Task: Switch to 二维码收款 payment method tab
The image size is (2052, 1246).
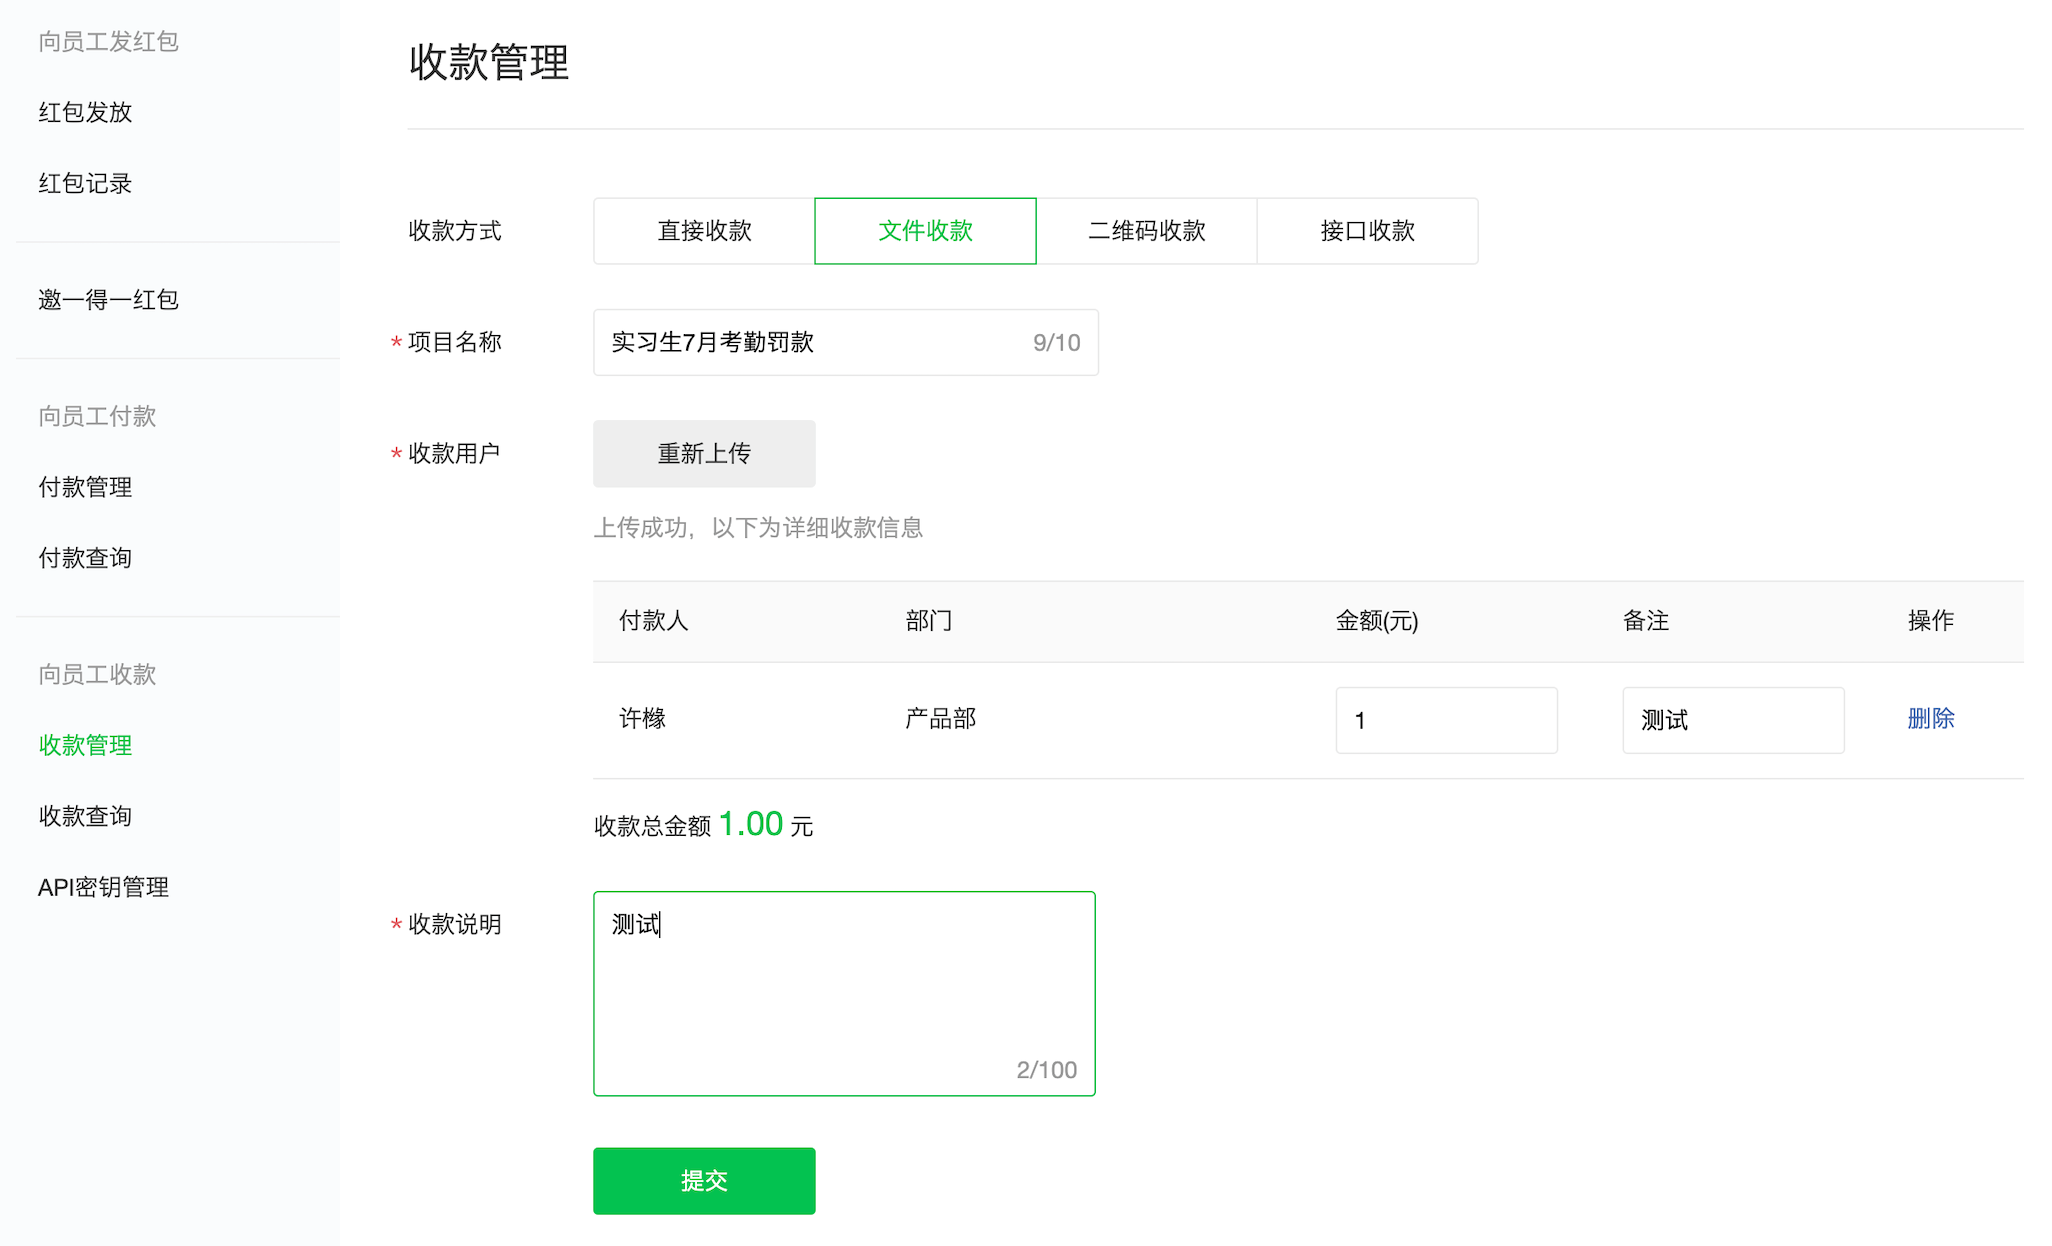Action: tap(1146, 229)
